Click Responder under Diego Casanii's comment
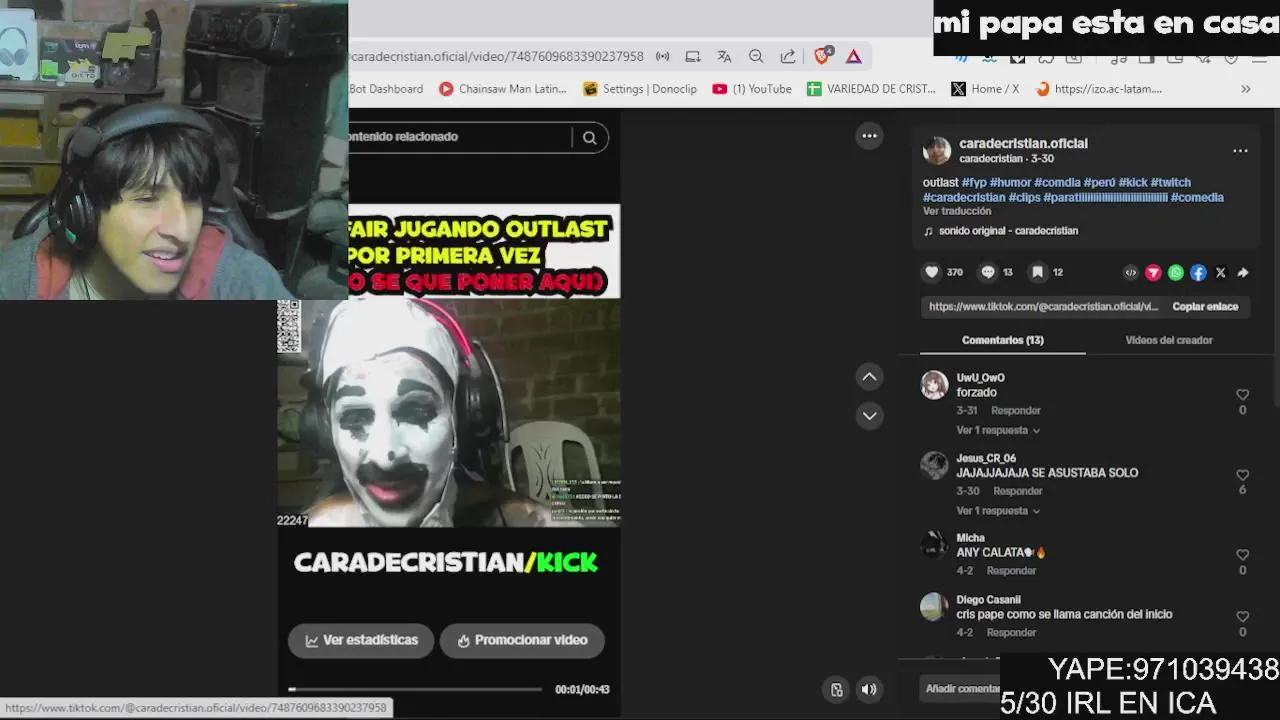1280x720 pixels. point(1011,633)
